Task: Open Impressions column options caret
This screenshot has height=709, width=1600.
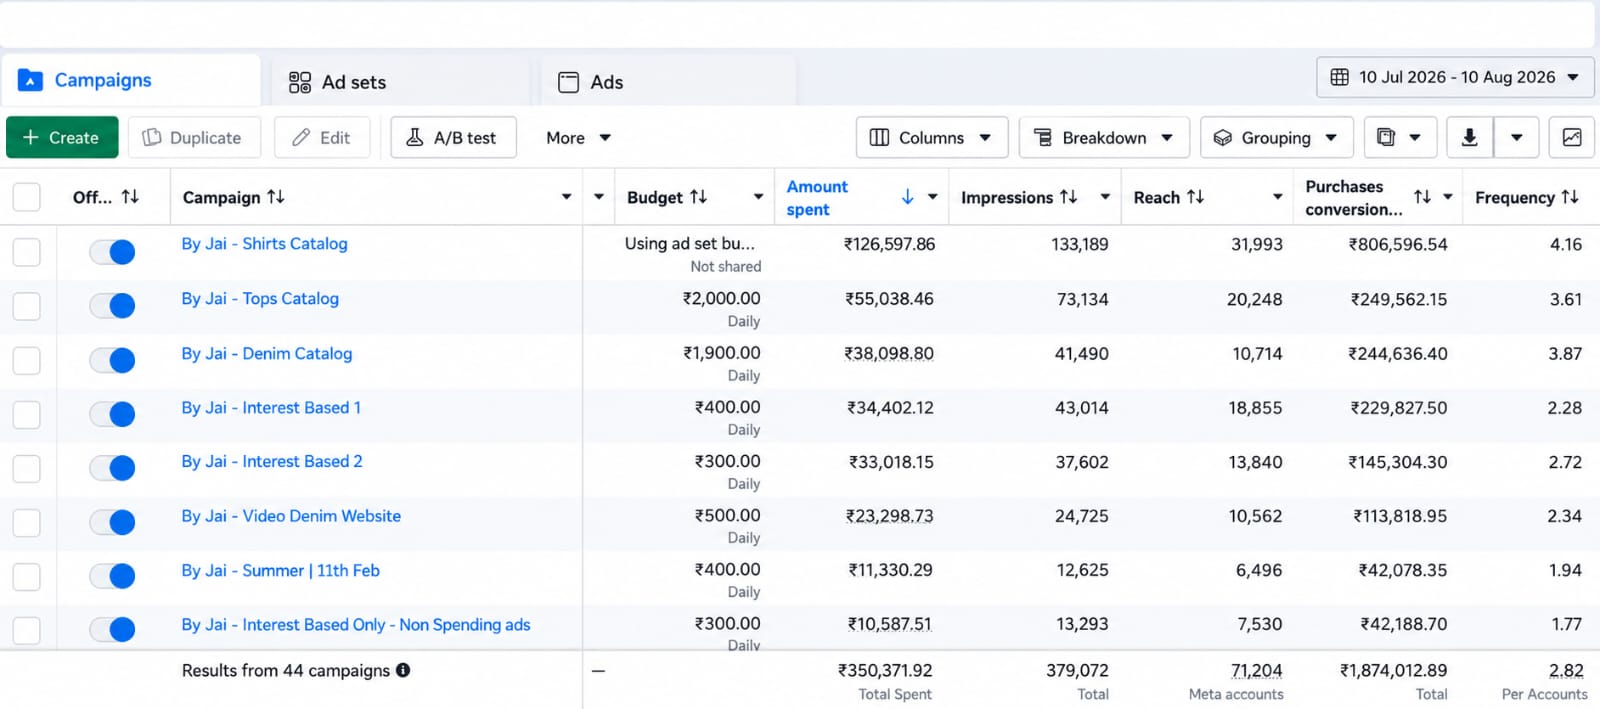Action: 1105,197
